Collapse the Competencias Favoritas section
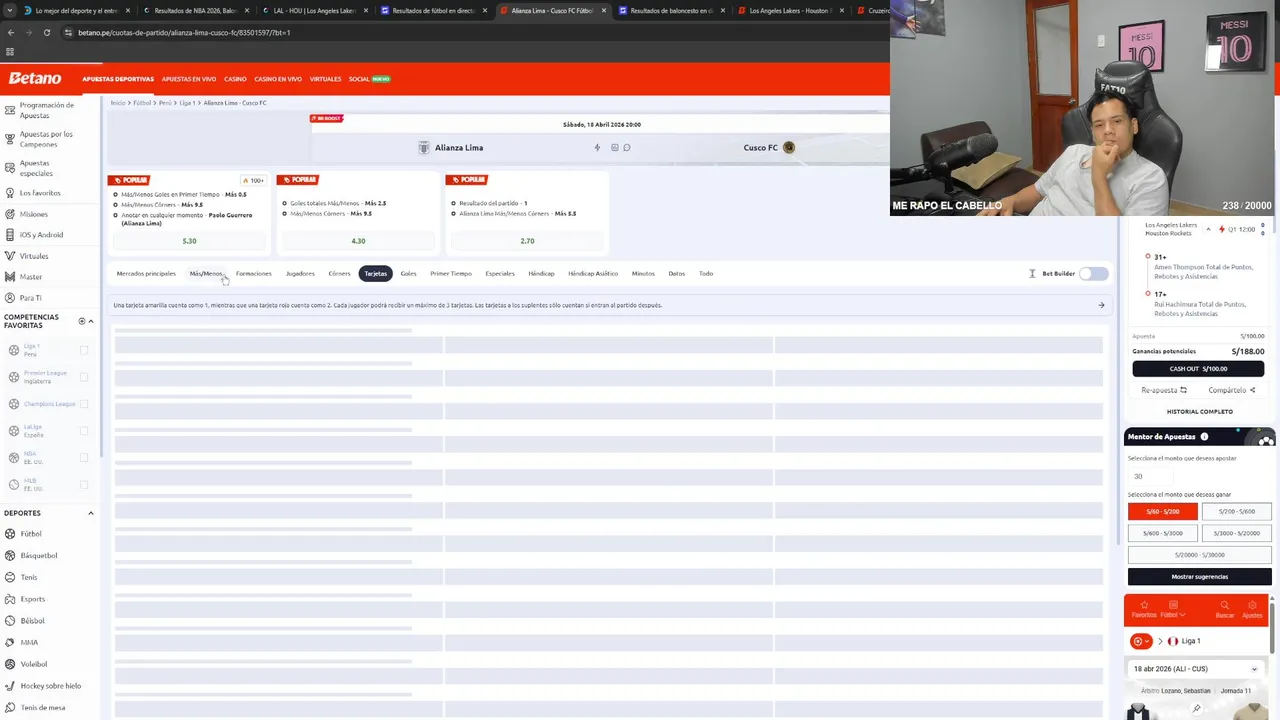The width and height of the screenshot is (1280, 720). [x=91, y=321]
